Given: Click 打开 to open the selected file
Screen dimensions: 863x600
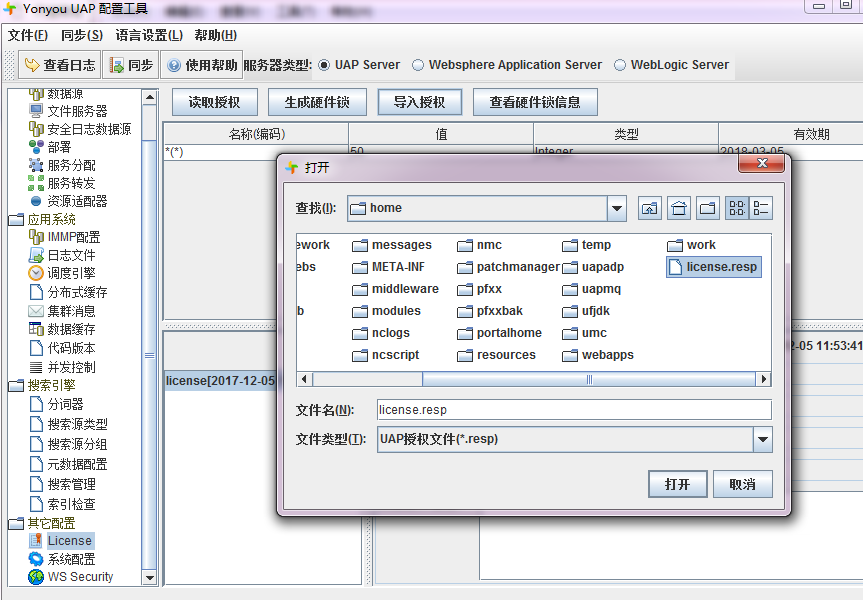Looking at the screenshot, I should 678,484.
